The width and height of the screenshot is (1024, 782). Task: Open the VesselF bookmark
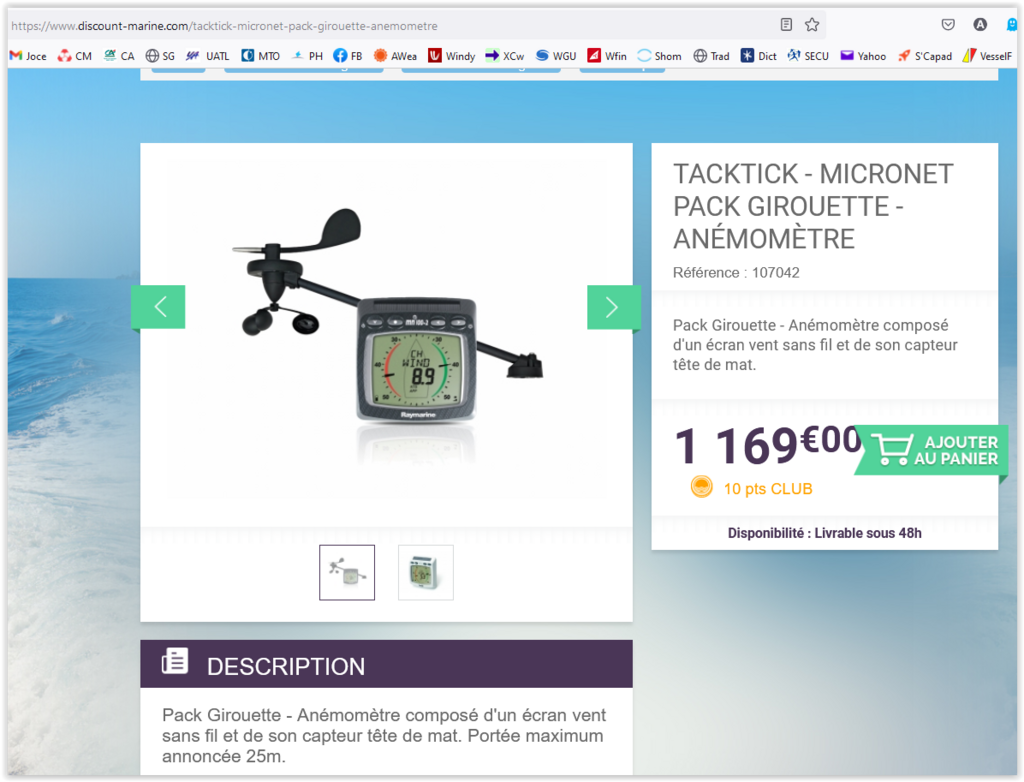(x=987, y=56)
